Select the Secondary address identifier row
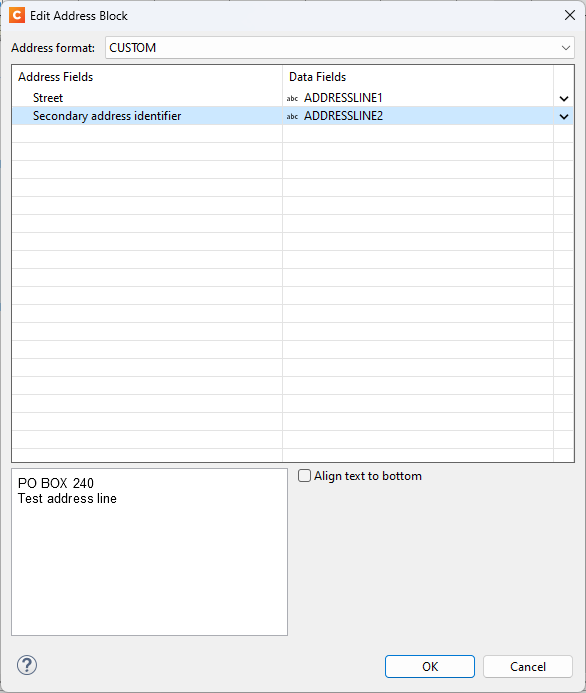Screen dimensions: 586x693 (x=147, y=116)
